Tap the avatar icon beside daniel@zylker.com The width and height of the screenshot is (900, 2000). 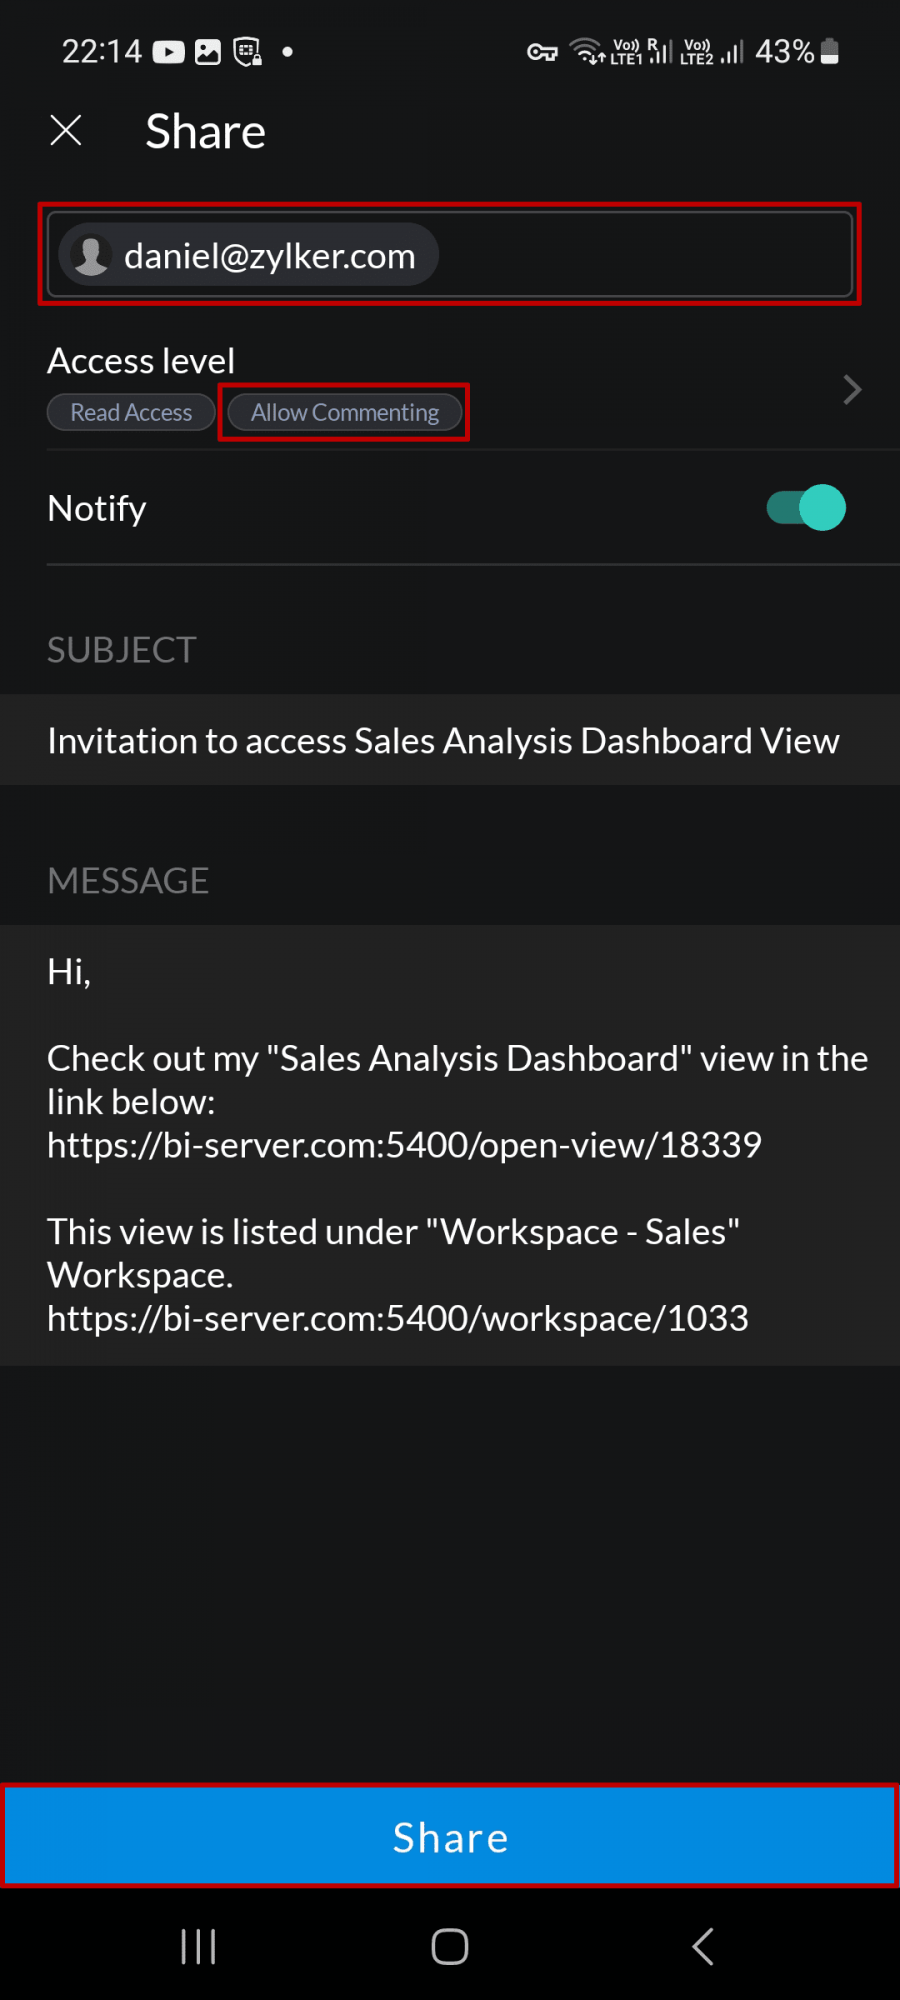tap(92, 256)
